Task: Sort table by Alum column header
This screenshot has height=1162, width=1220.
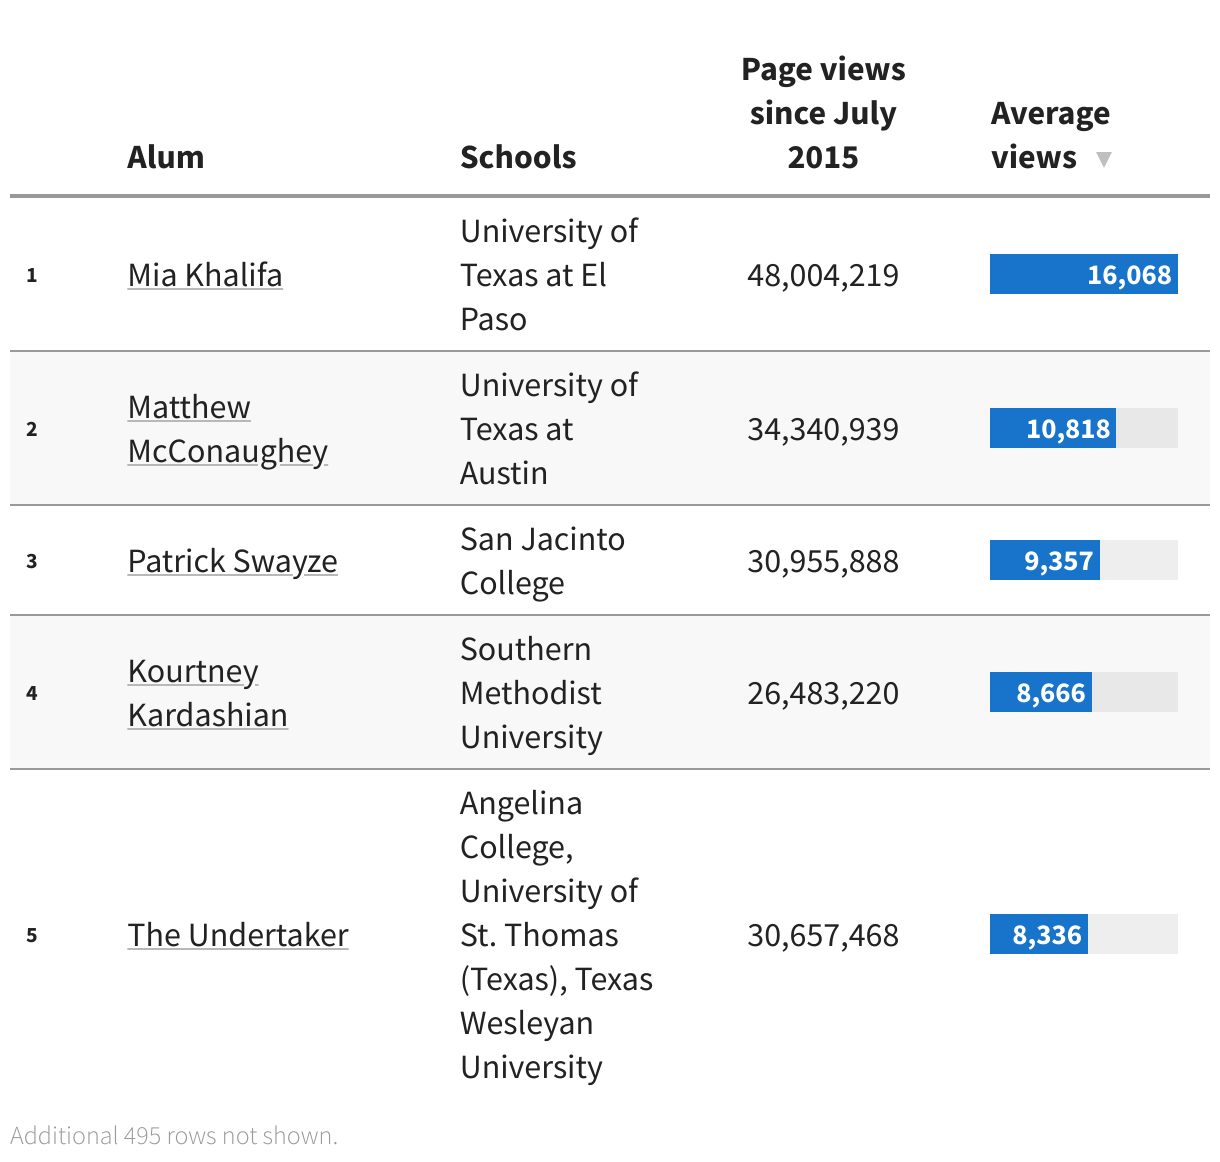Action: click(166, 157)
